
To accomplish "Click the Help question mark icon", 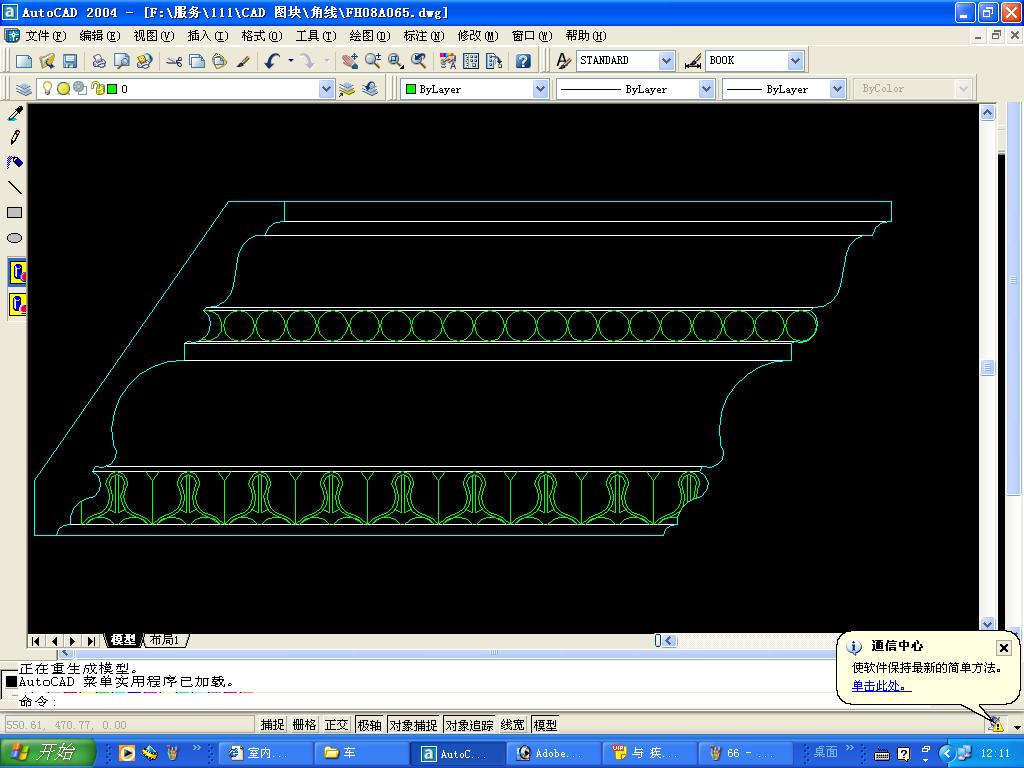I will point(523,61).
